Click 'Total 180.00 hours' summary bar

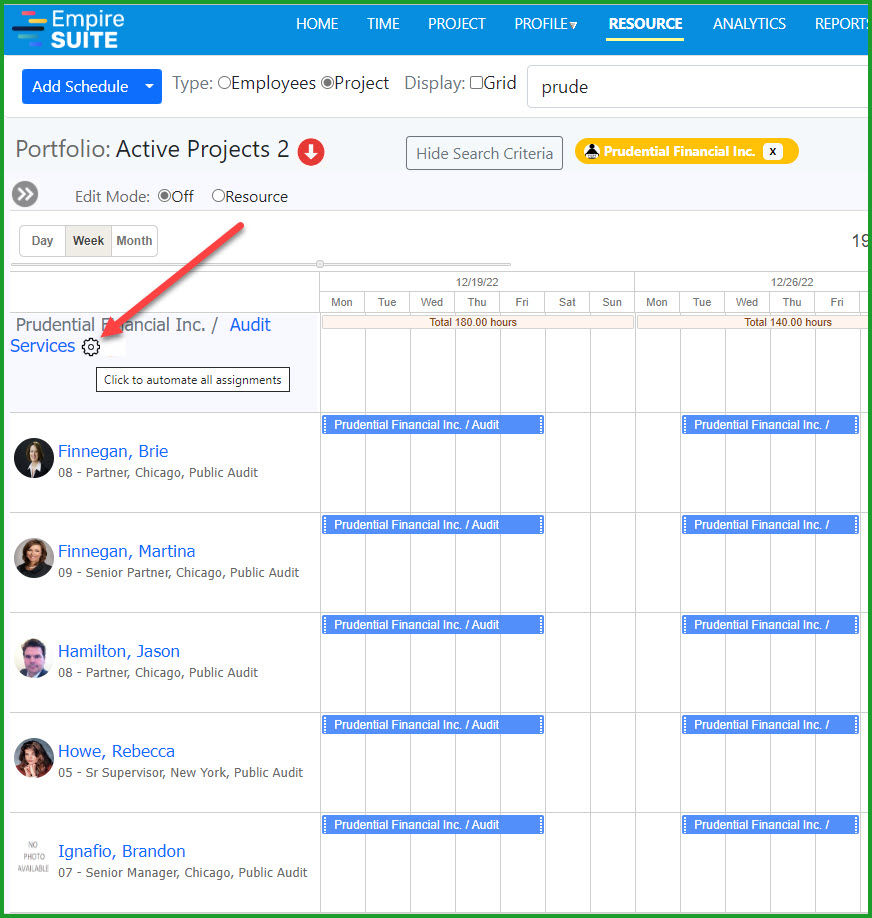pyautogui.click(x=478, y=323)
